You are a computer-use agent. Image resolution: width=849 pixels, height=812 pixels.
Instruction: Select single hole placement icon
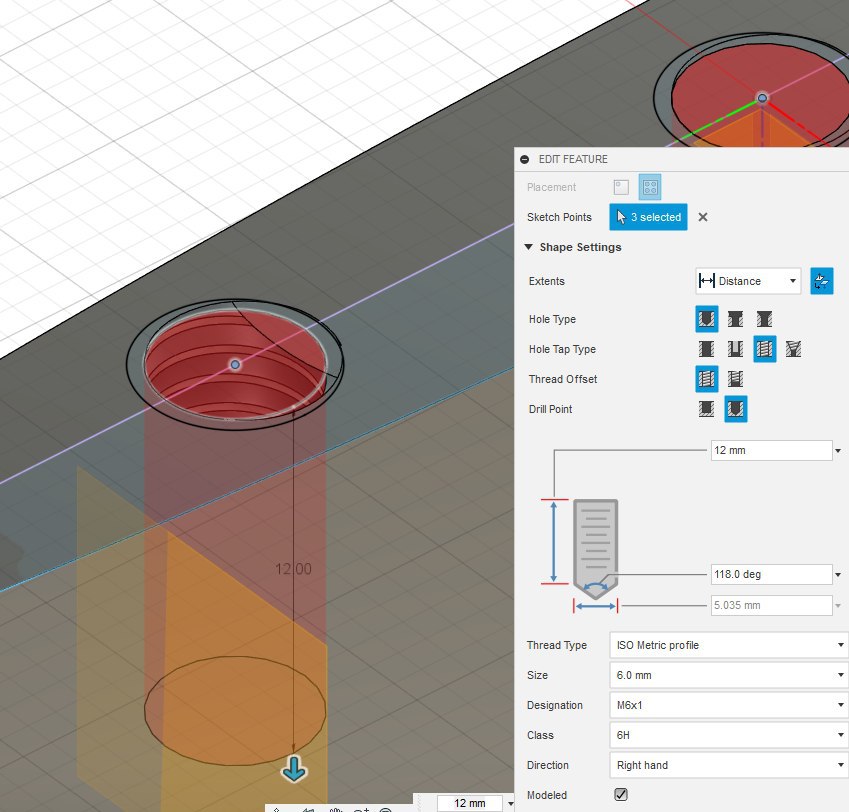tap(621, 187)
